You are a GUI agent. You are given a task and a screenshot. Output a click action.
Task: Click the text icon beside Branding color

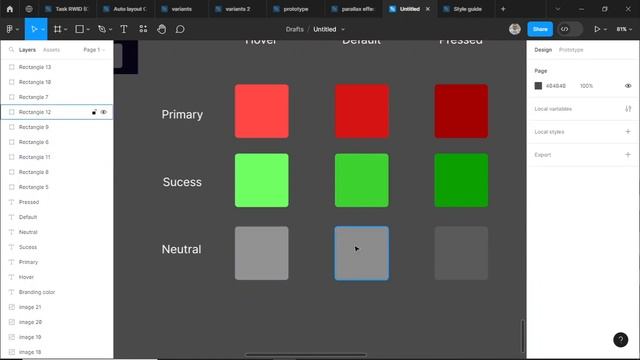pyautogui.click(x=11, y=292)
